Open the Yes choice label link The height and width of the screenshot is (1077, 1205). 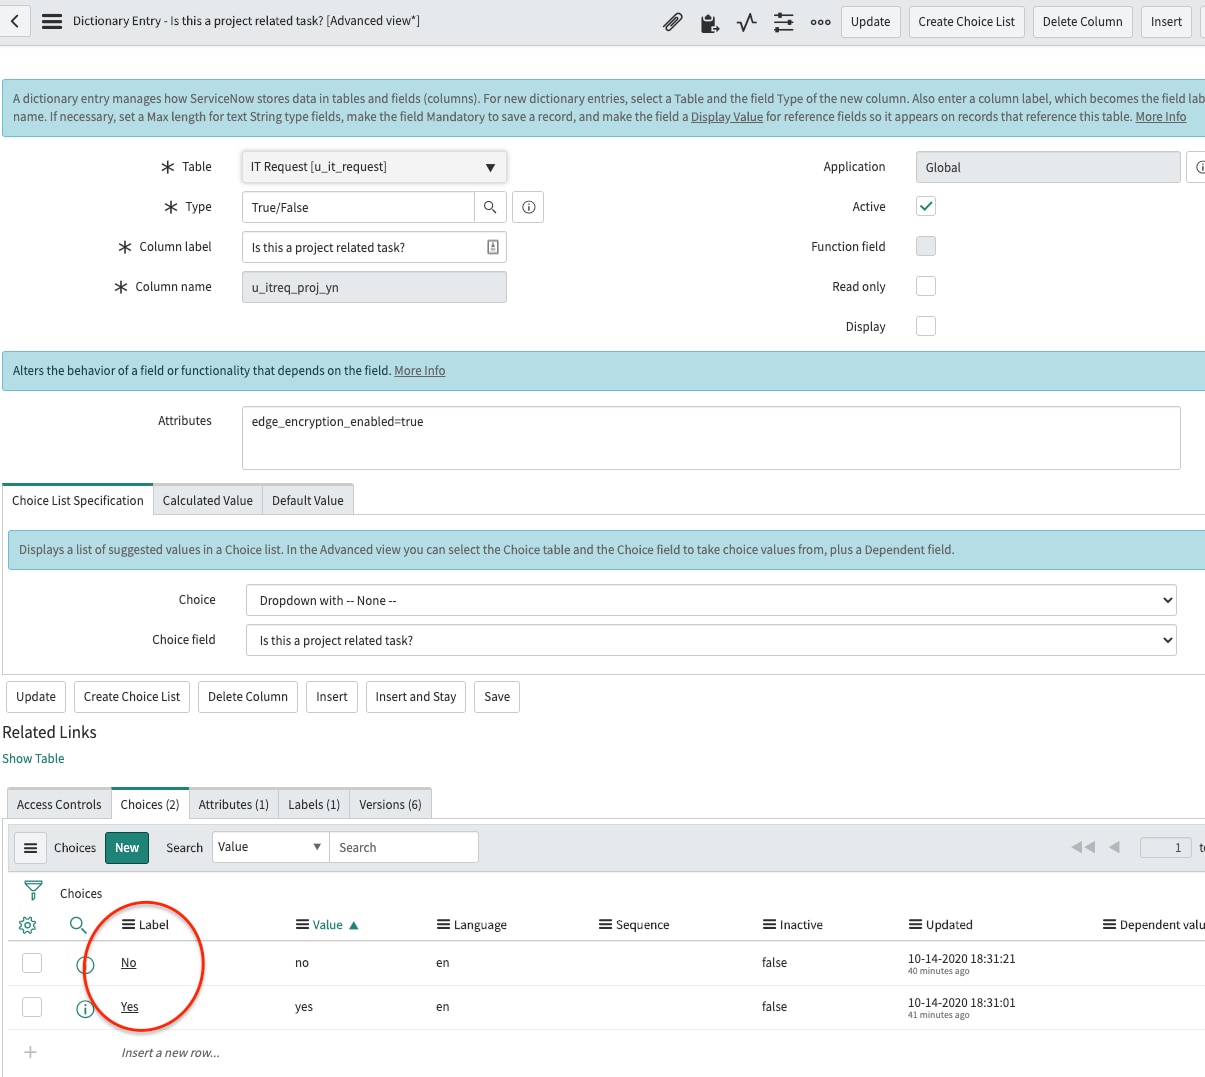pos(130,1007)
